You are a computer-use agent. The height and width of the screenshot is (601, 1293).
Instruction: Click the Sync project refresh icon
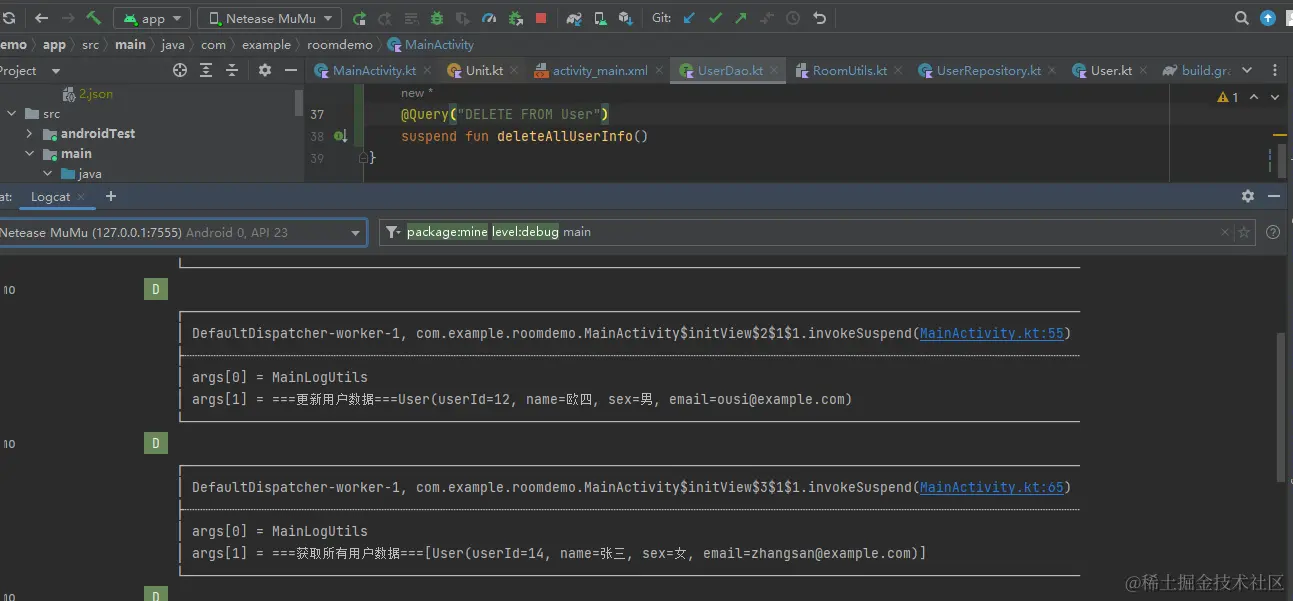pyautogui.click(x=8, y=18)
